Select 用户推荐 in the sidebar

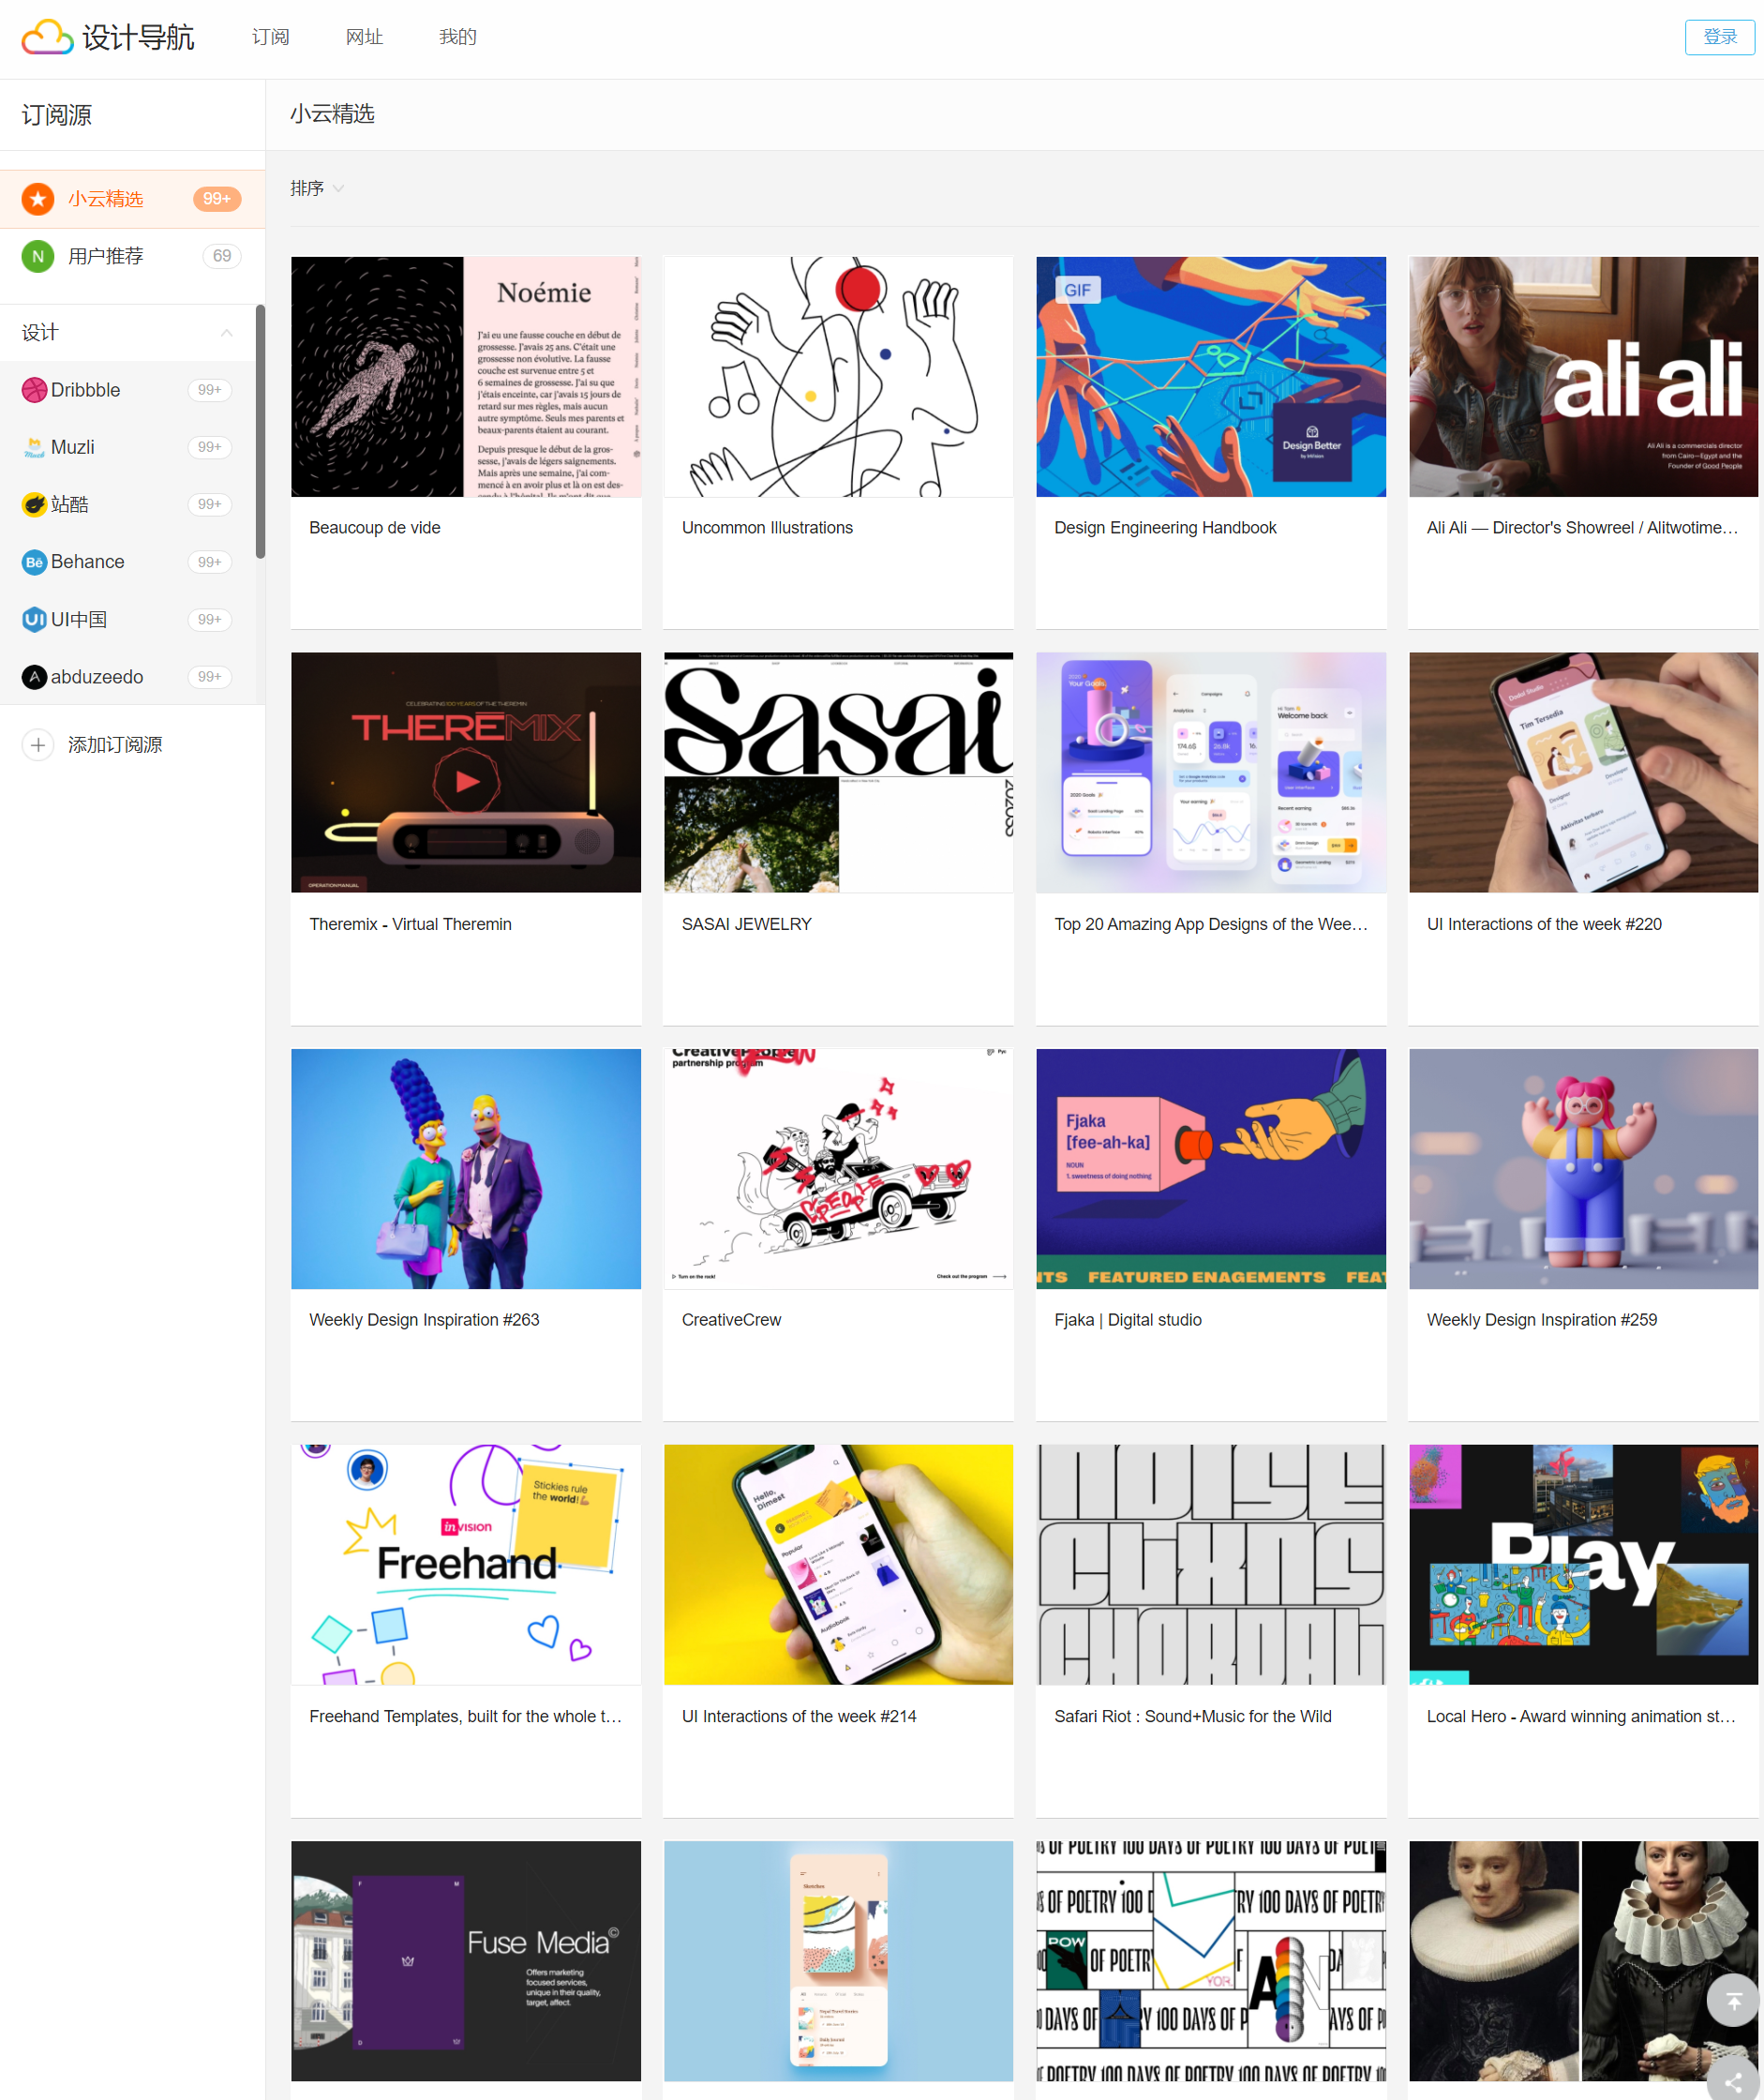pyautogui.click(x=133, y=256)
